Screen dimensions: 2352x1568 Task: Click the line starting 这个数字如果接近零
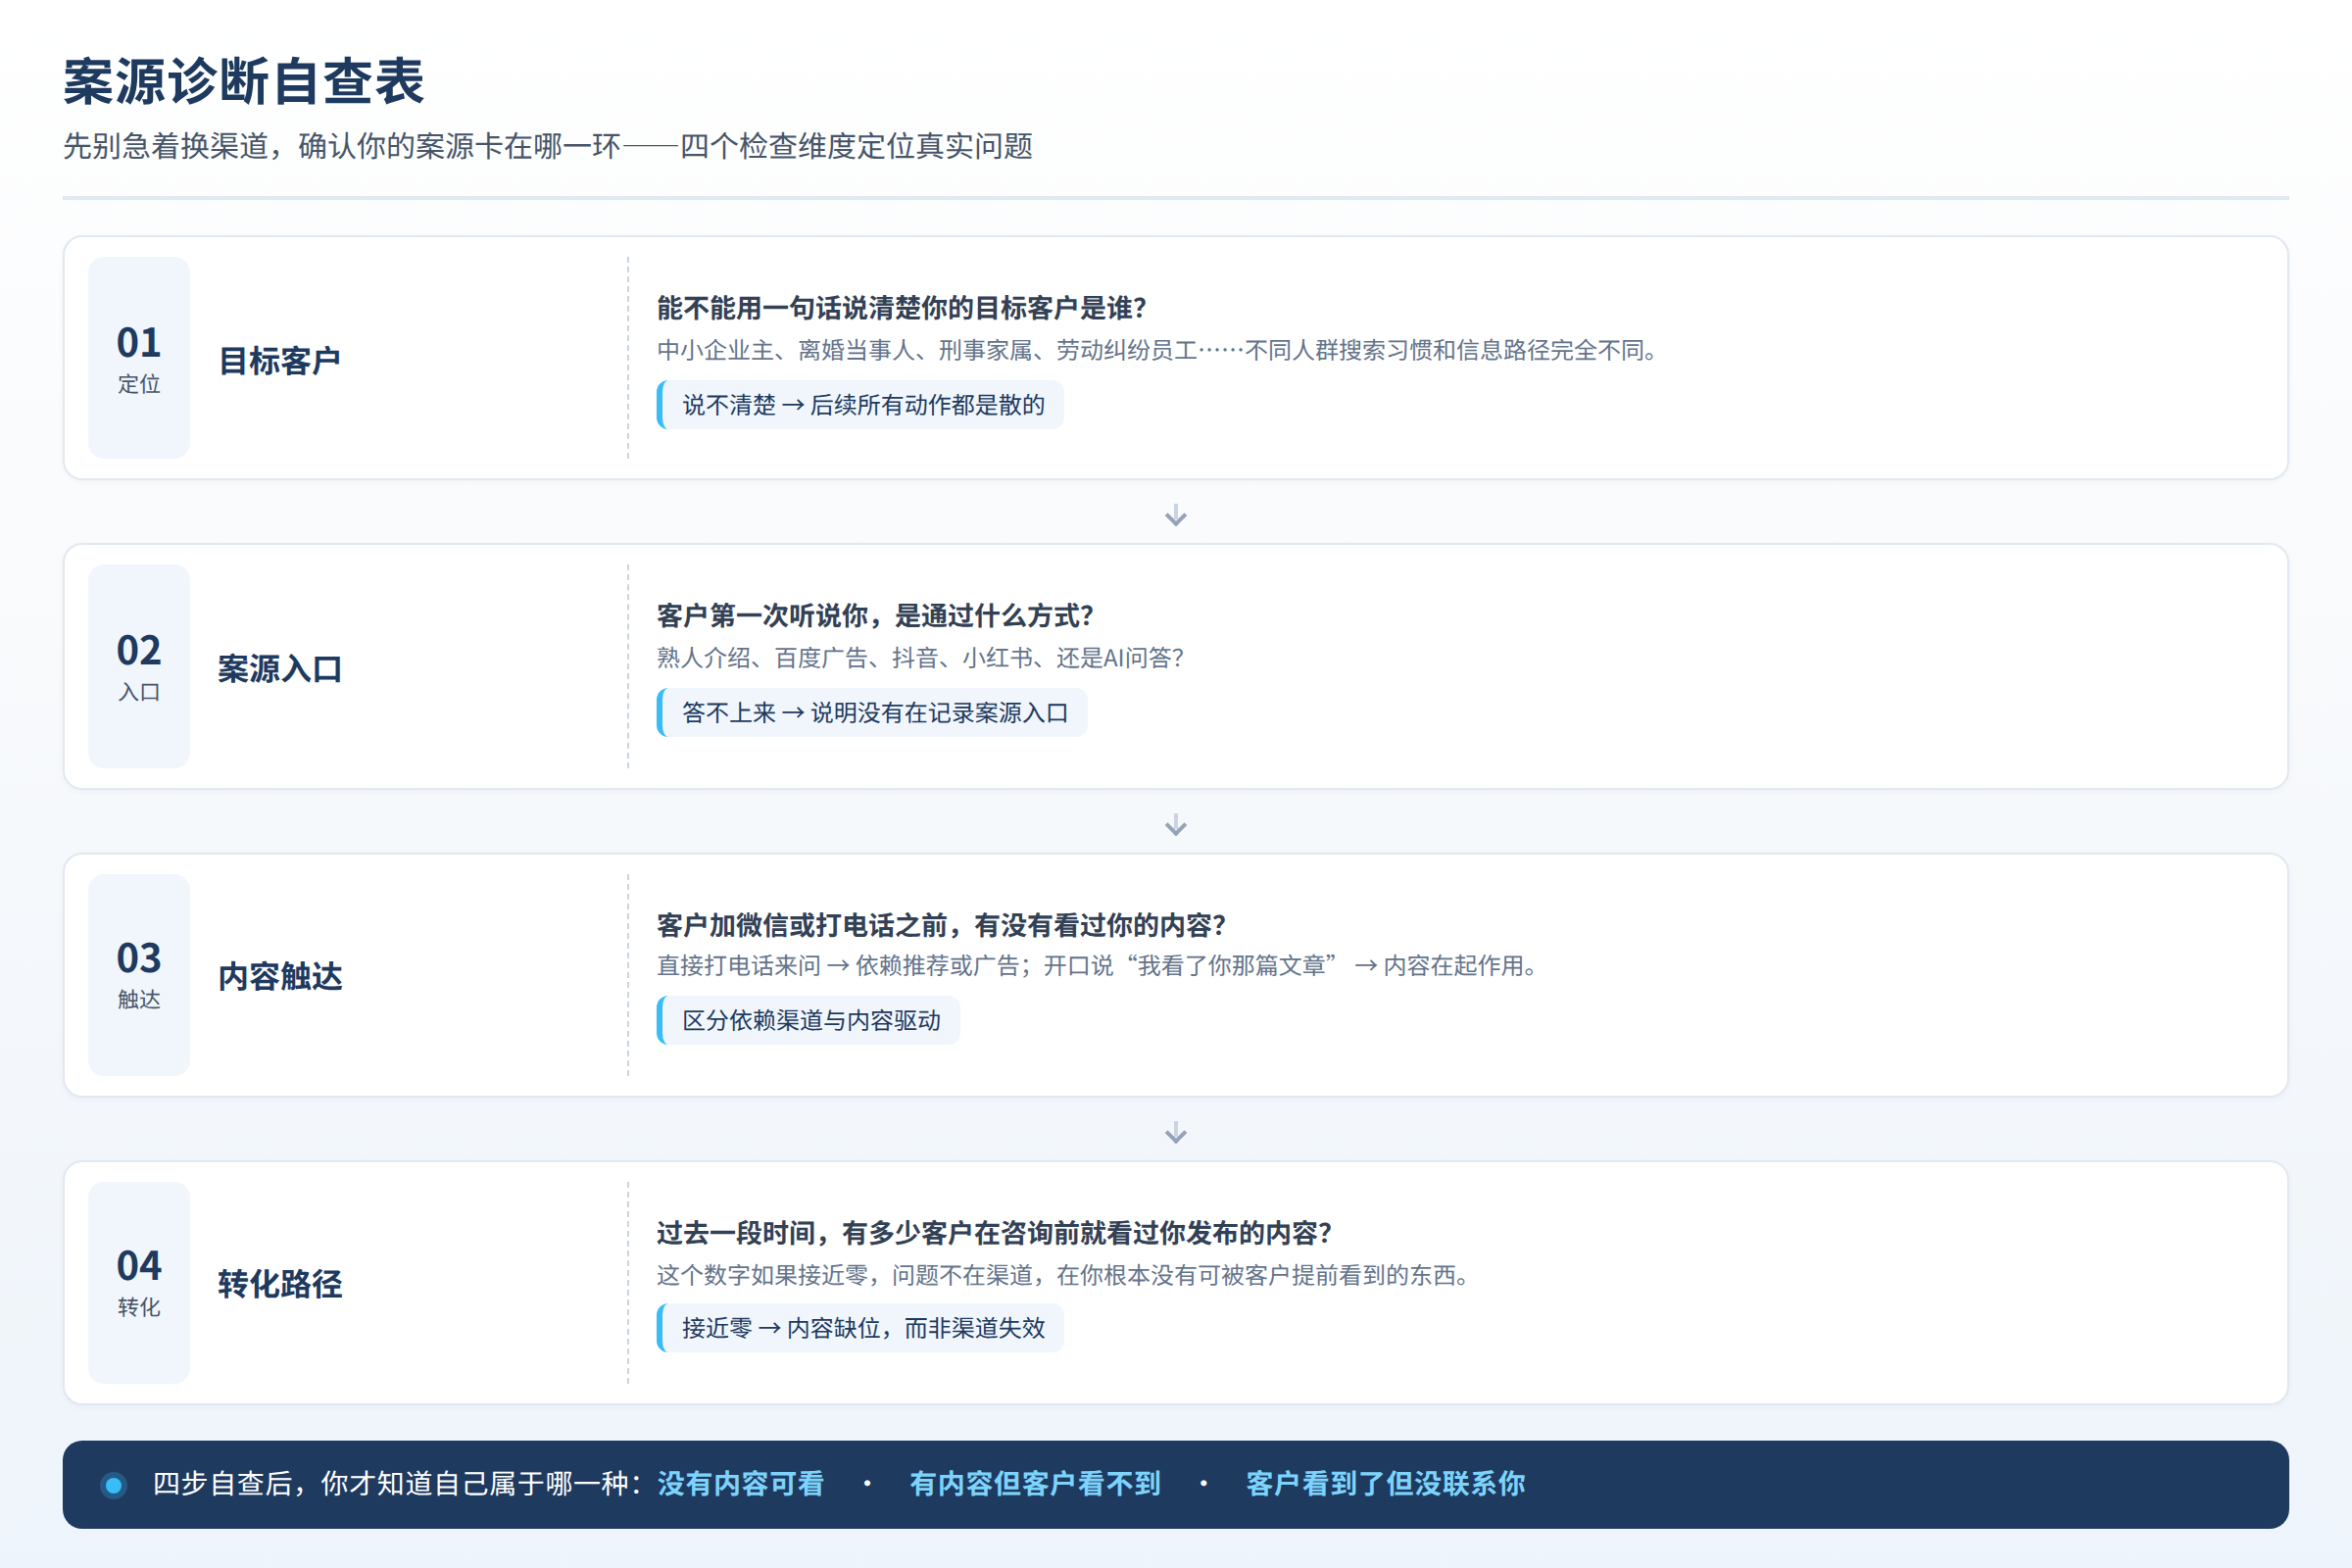1066,1276
